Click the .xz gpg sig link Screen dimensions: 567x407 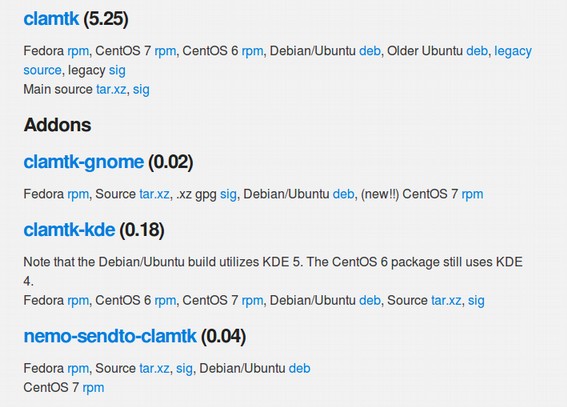coord(228,194)
